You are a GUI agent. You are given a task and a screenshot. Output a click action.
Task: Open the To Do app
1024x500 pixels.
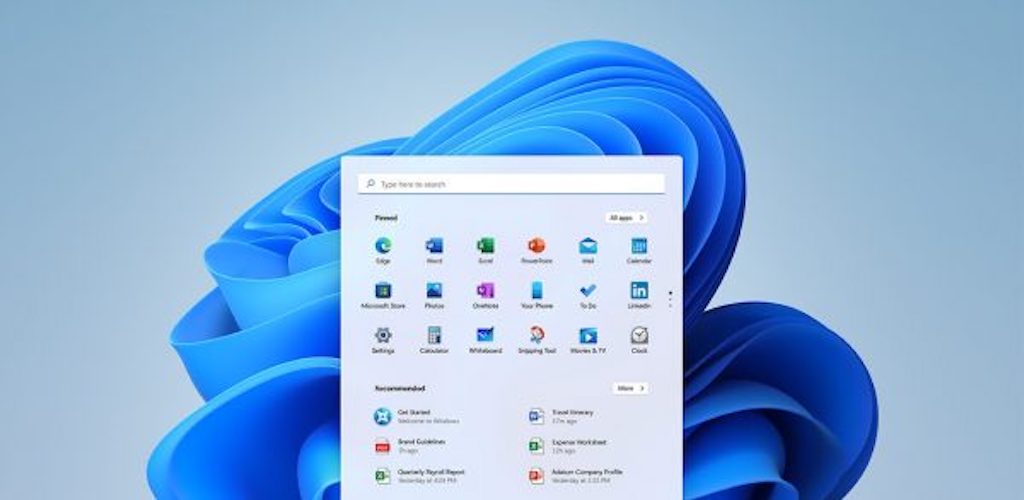588,291
